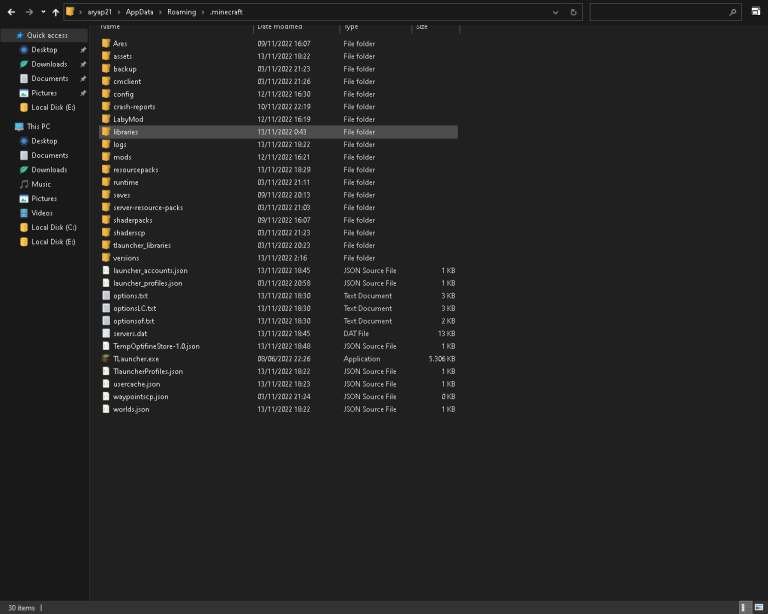768x614 pixels.
Task: Click into the search box
Action: click(665, 12)
